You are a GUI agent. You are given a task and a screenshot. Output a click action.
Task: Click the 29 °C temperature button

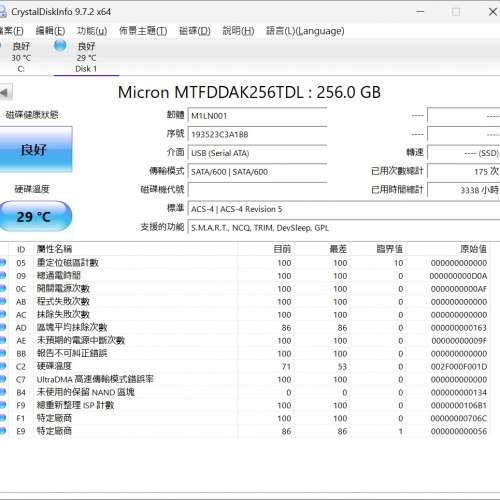point(35,216)
